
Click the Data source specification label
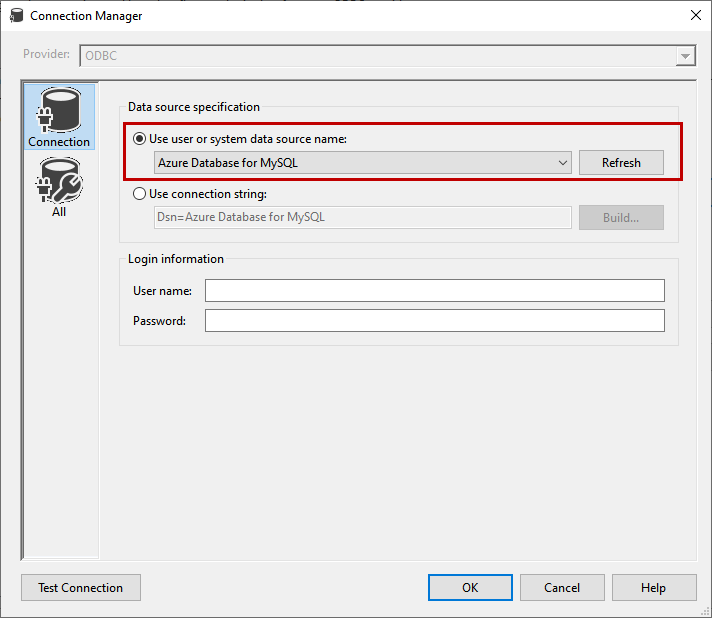click(194, 107)
